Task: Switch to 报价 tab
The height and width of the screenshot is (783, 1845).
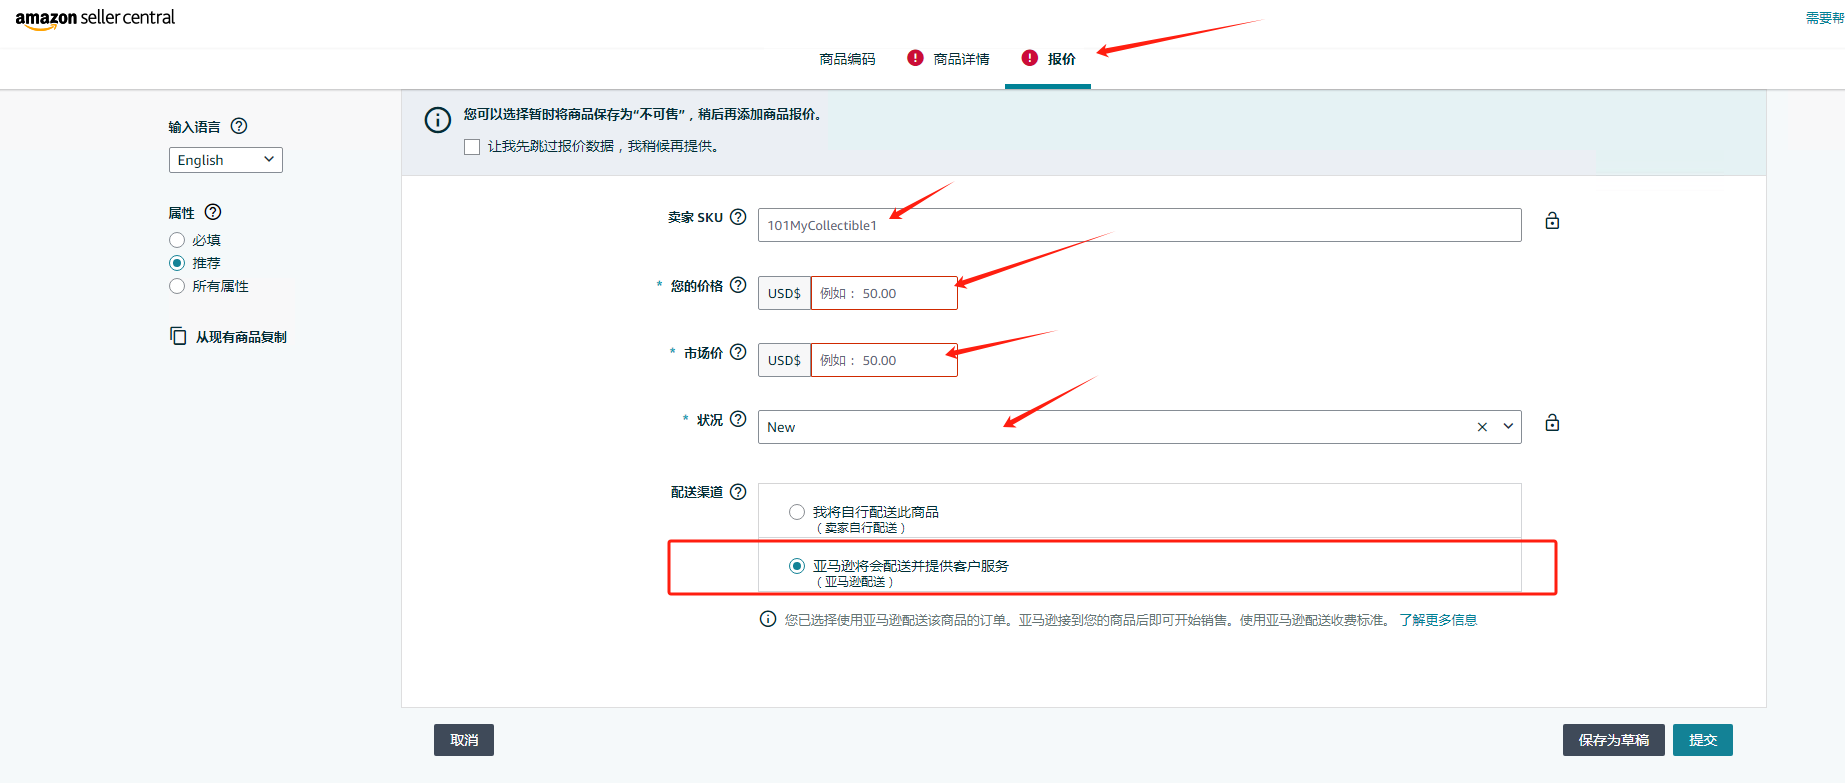Action: click(x=1061, y=59)
